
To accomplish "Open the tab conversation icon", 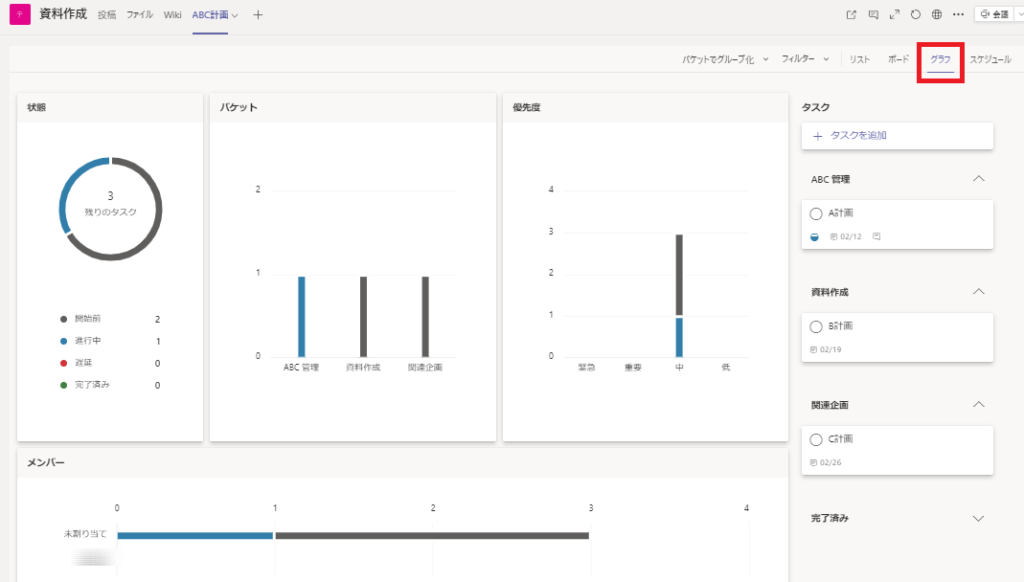I will coord(873,15).
